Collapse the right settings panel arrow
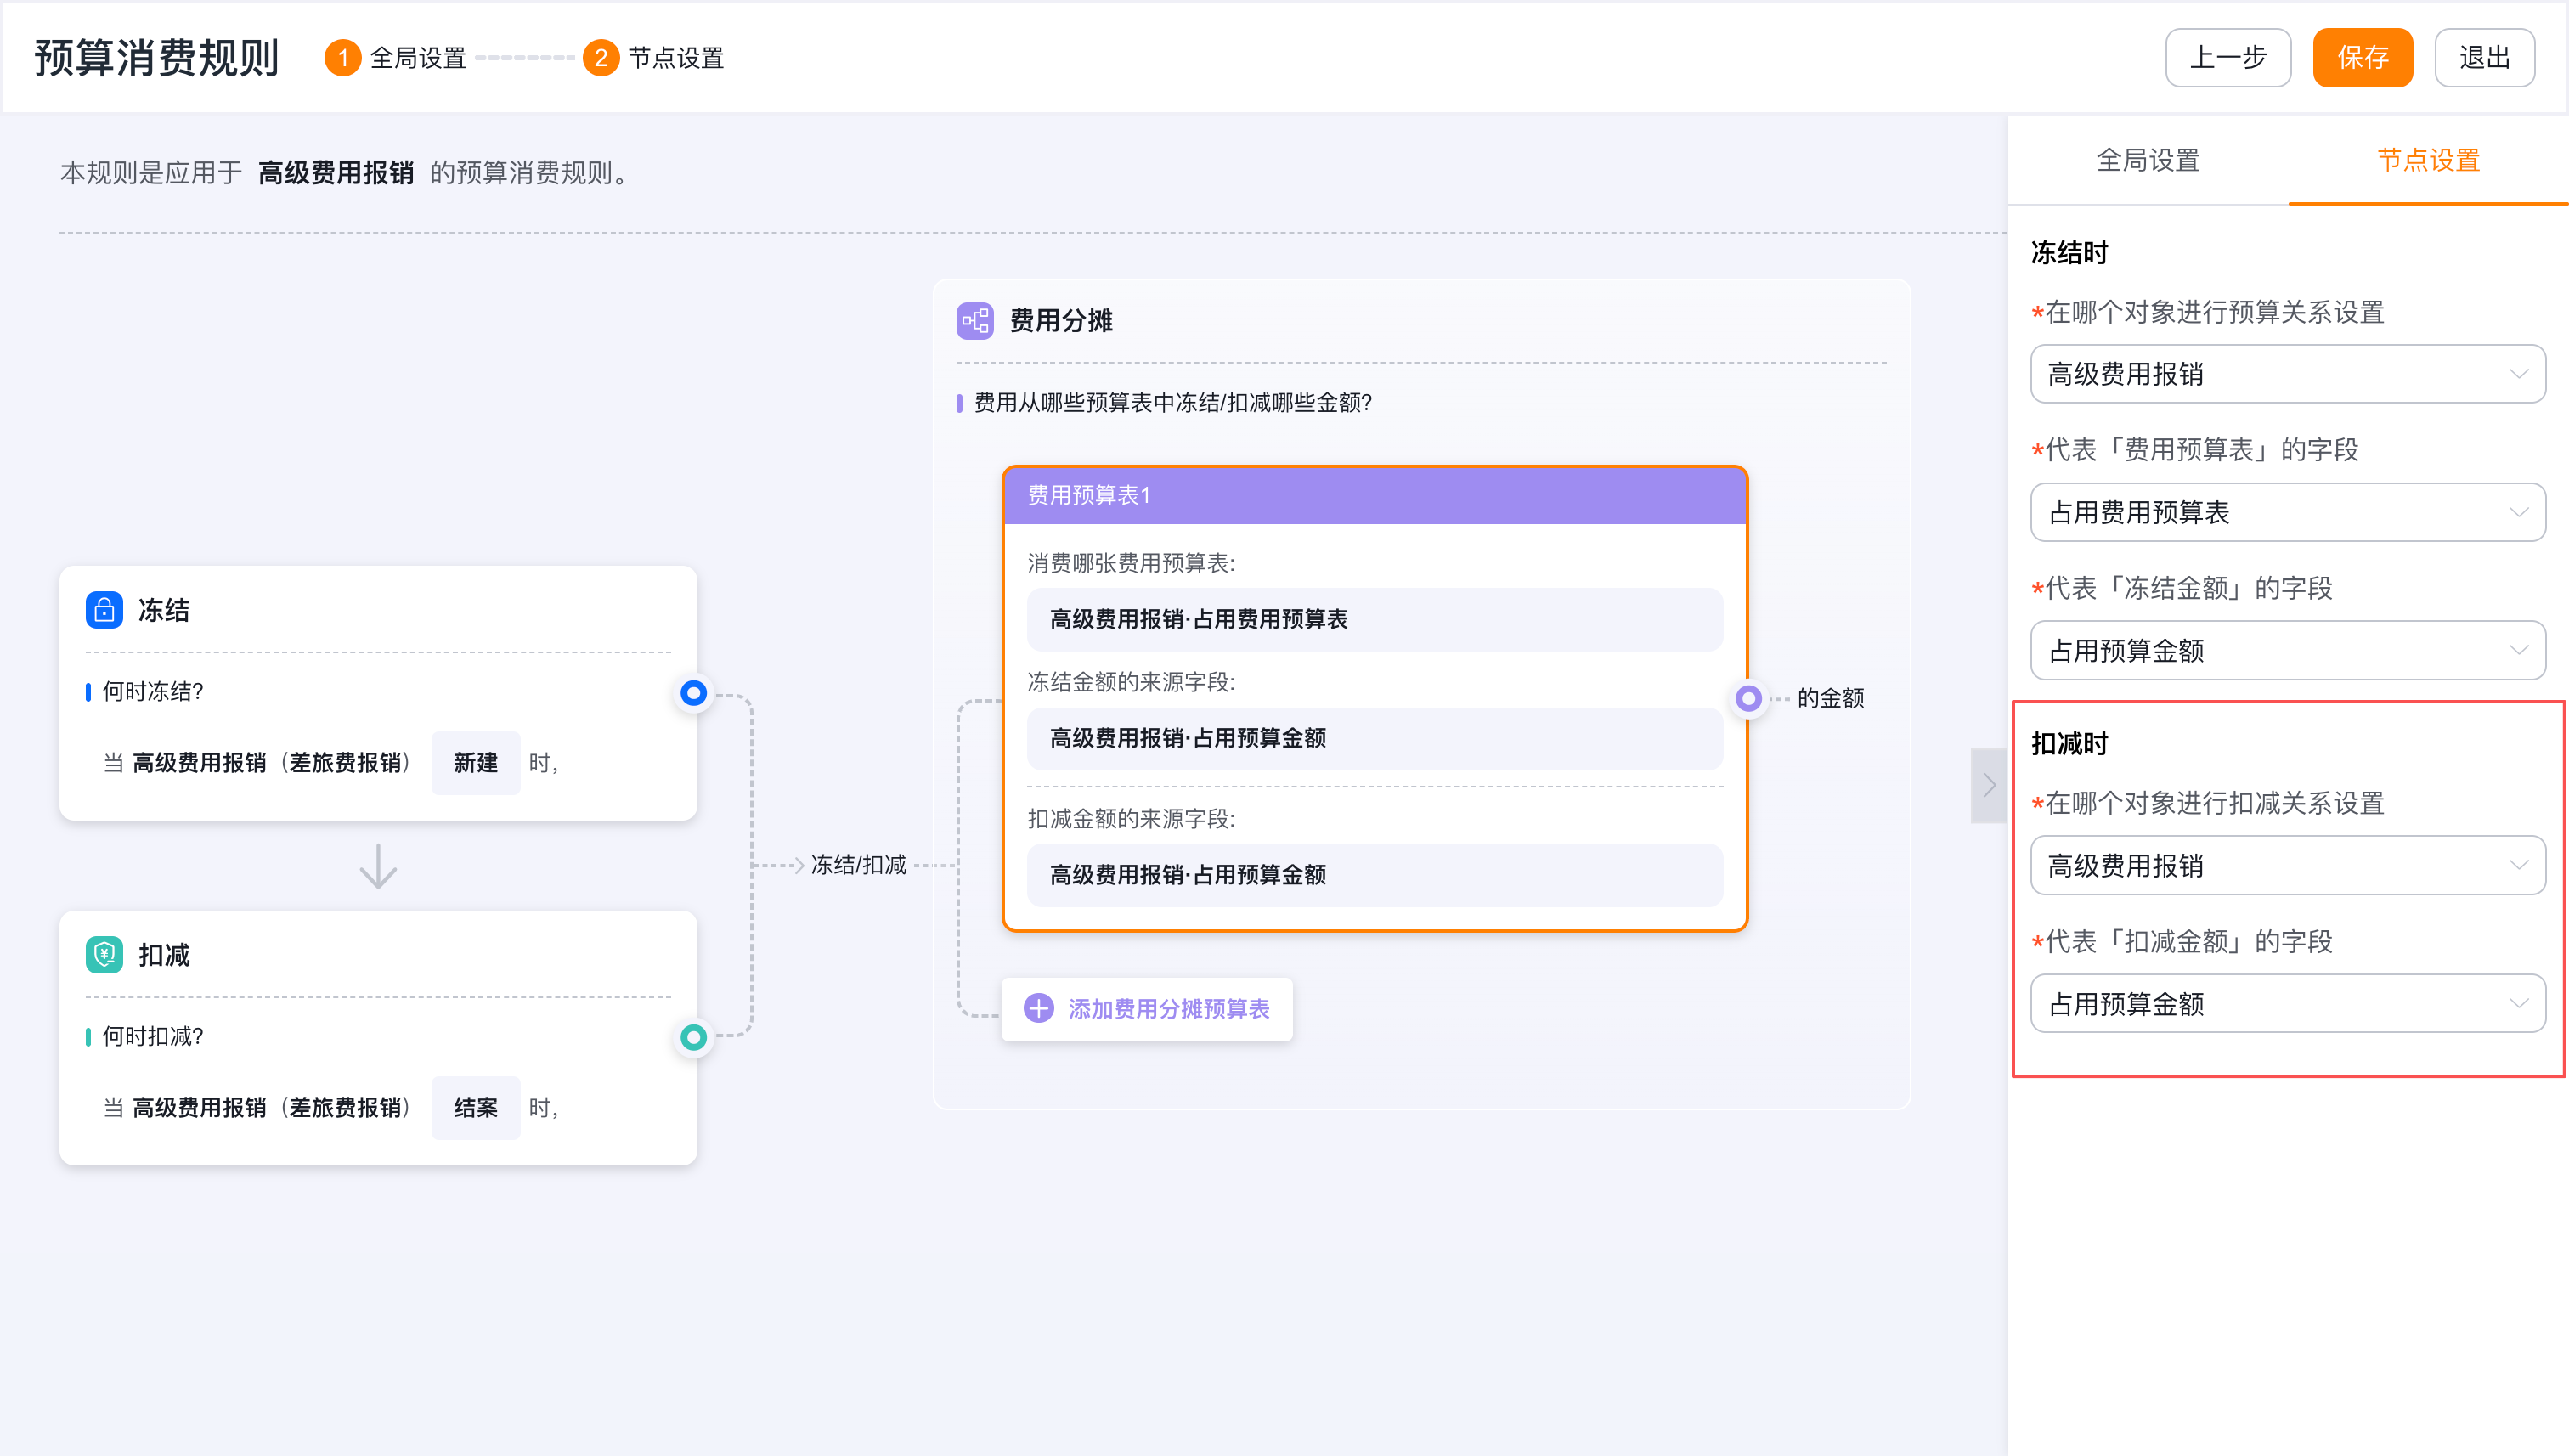2569x1456 pixels. (1988, 786)
